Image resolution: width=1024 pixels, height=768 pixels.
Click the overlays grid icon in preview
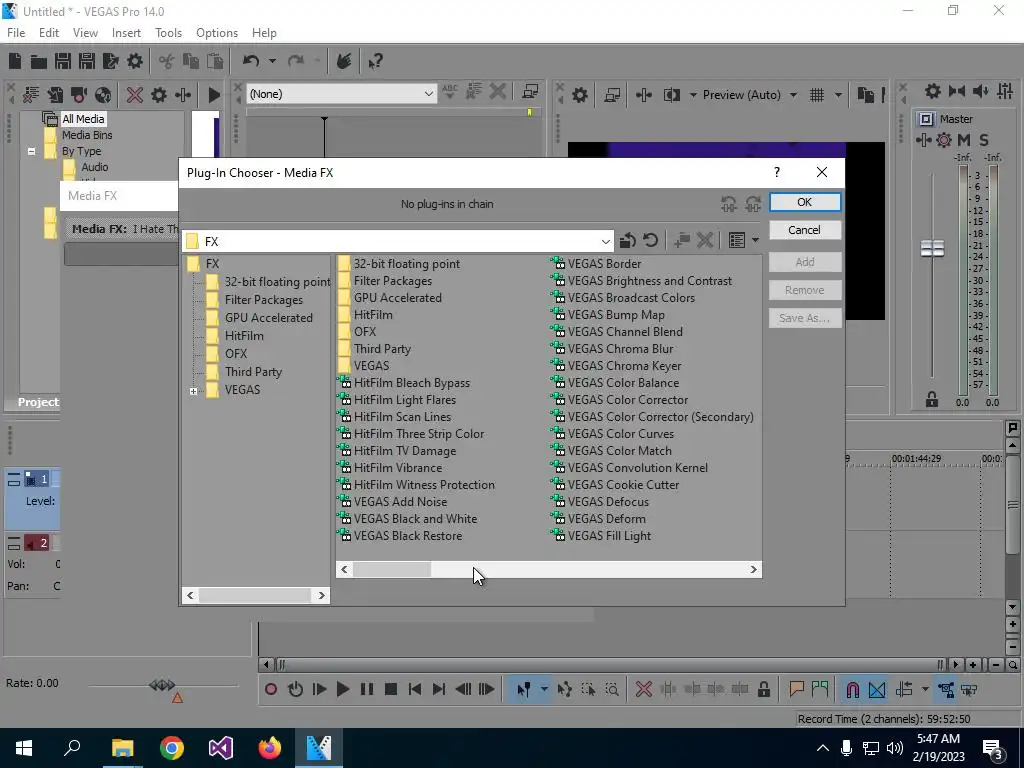(816, 95)
